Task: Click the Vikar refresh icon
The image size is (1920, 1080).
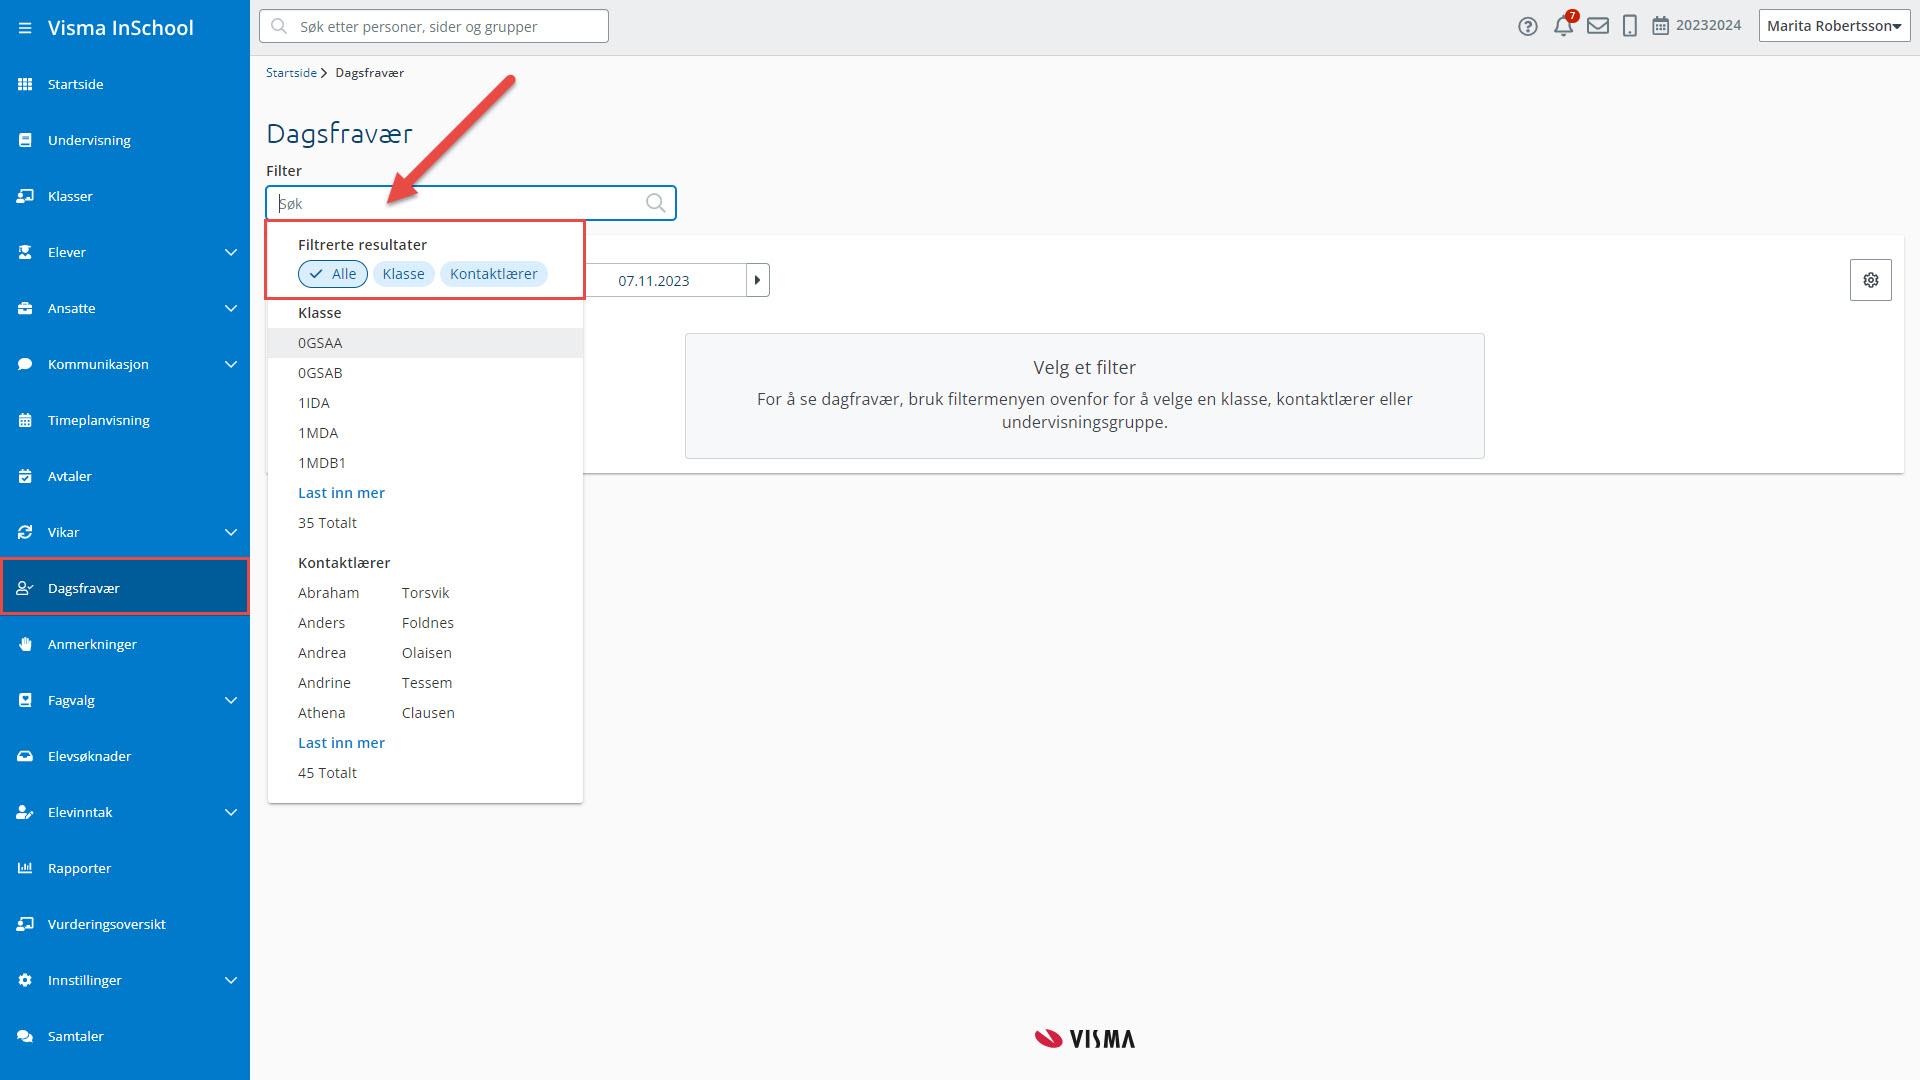Action: click(25, 532)
